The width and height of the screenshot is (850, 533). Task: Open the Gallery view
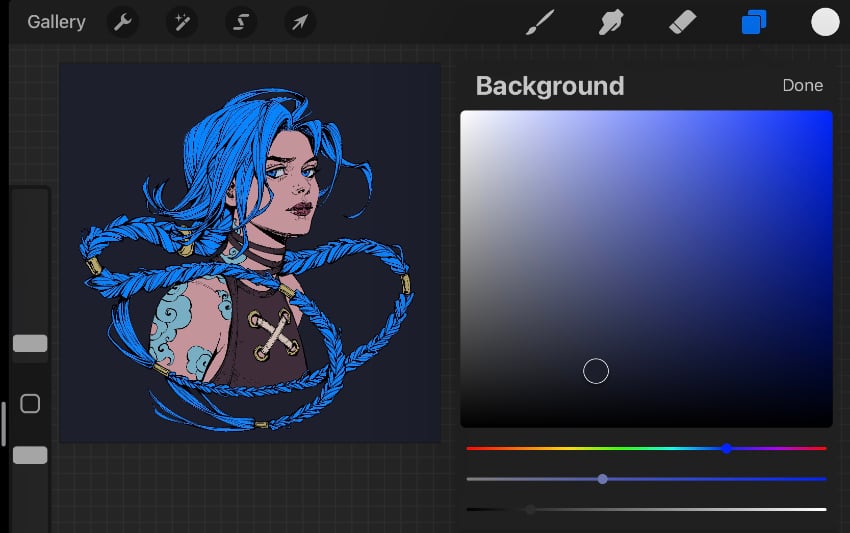pyautogui.click(x=56, y=22)
